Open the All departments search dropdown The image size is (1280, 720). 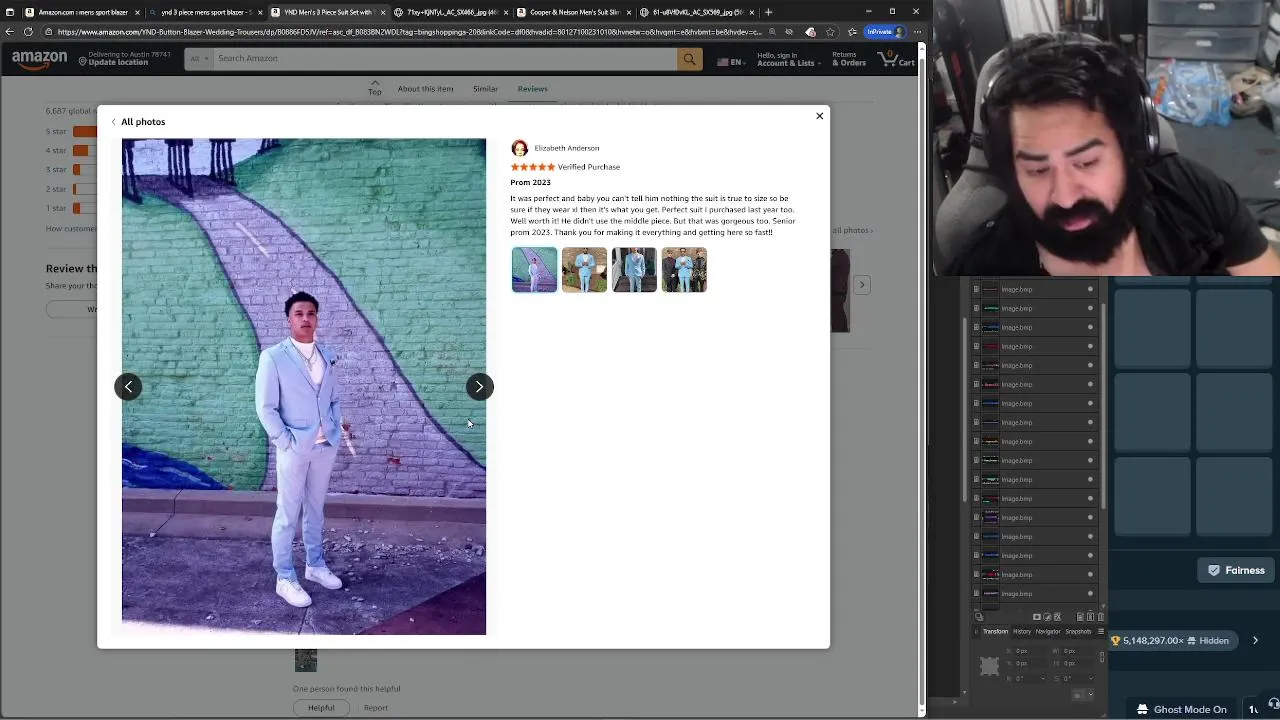coord(198,58)
